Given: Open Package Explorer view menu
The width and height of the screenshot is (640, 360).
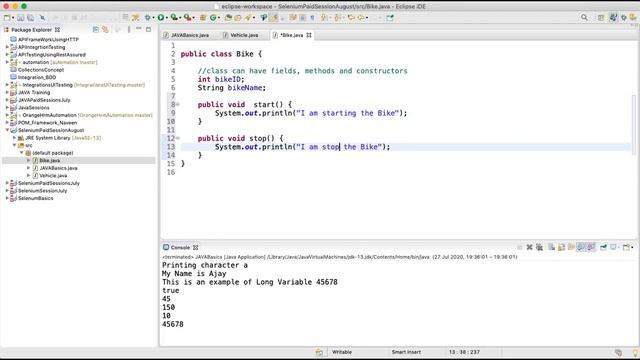Looking at the screenshot, I should click(x=129, y=29).
